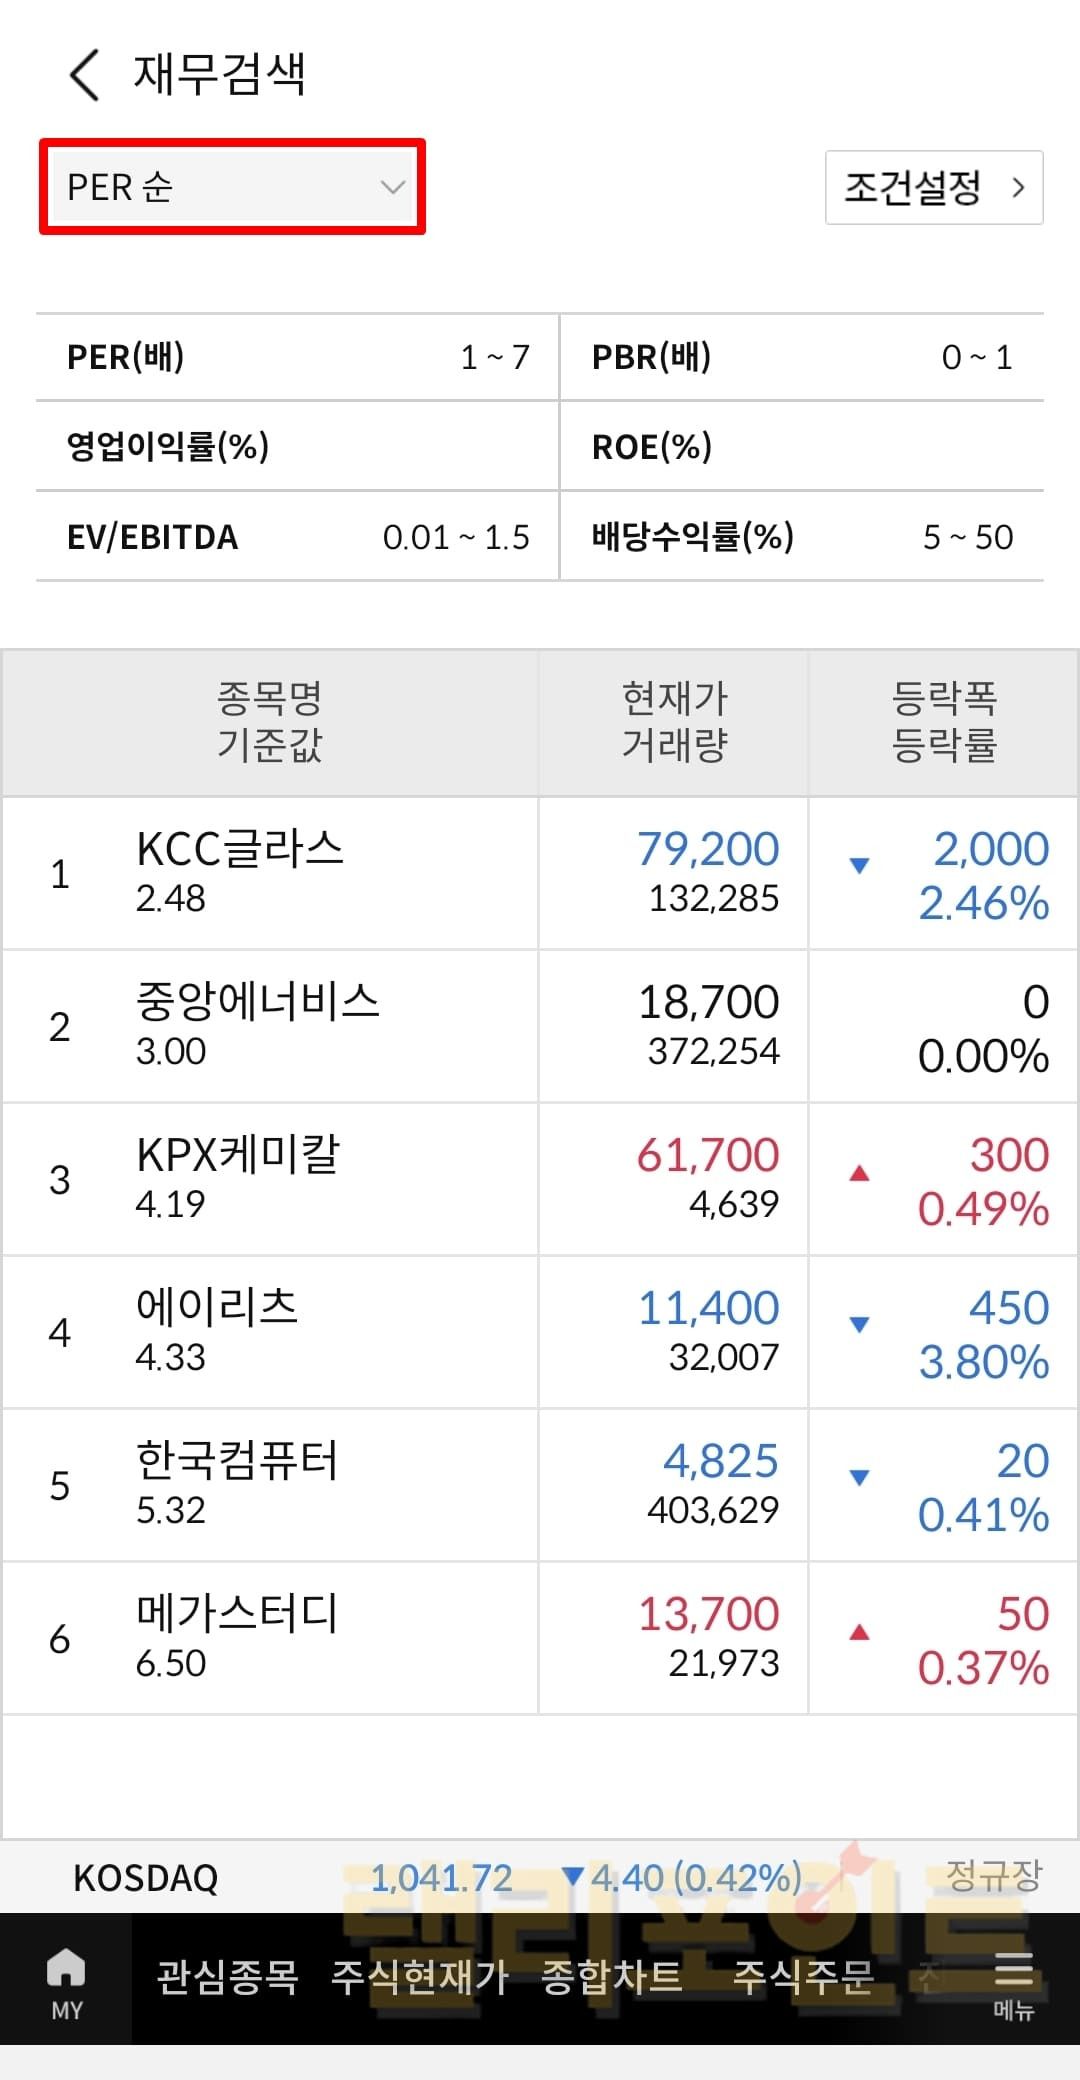Edit the 배당수익률(%) range condition
Viewport: 1080px width, 2080px height.
point(801,537)
